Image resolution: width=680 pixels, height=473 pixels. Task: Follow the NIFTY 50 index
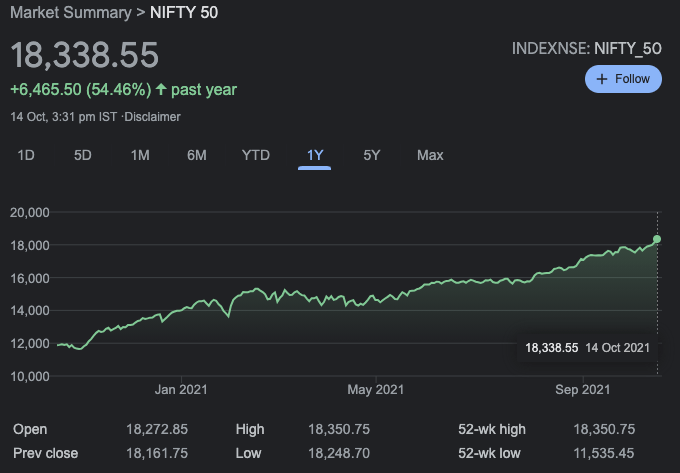(623, 79)
